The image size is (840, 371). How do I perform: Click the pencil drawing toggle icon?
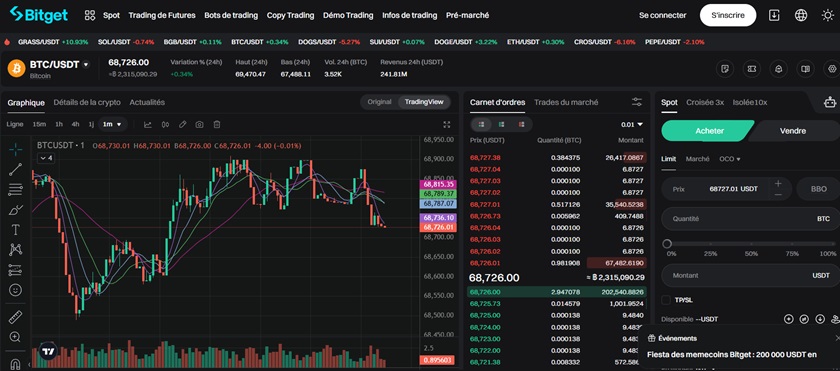(x=182, y=124)
